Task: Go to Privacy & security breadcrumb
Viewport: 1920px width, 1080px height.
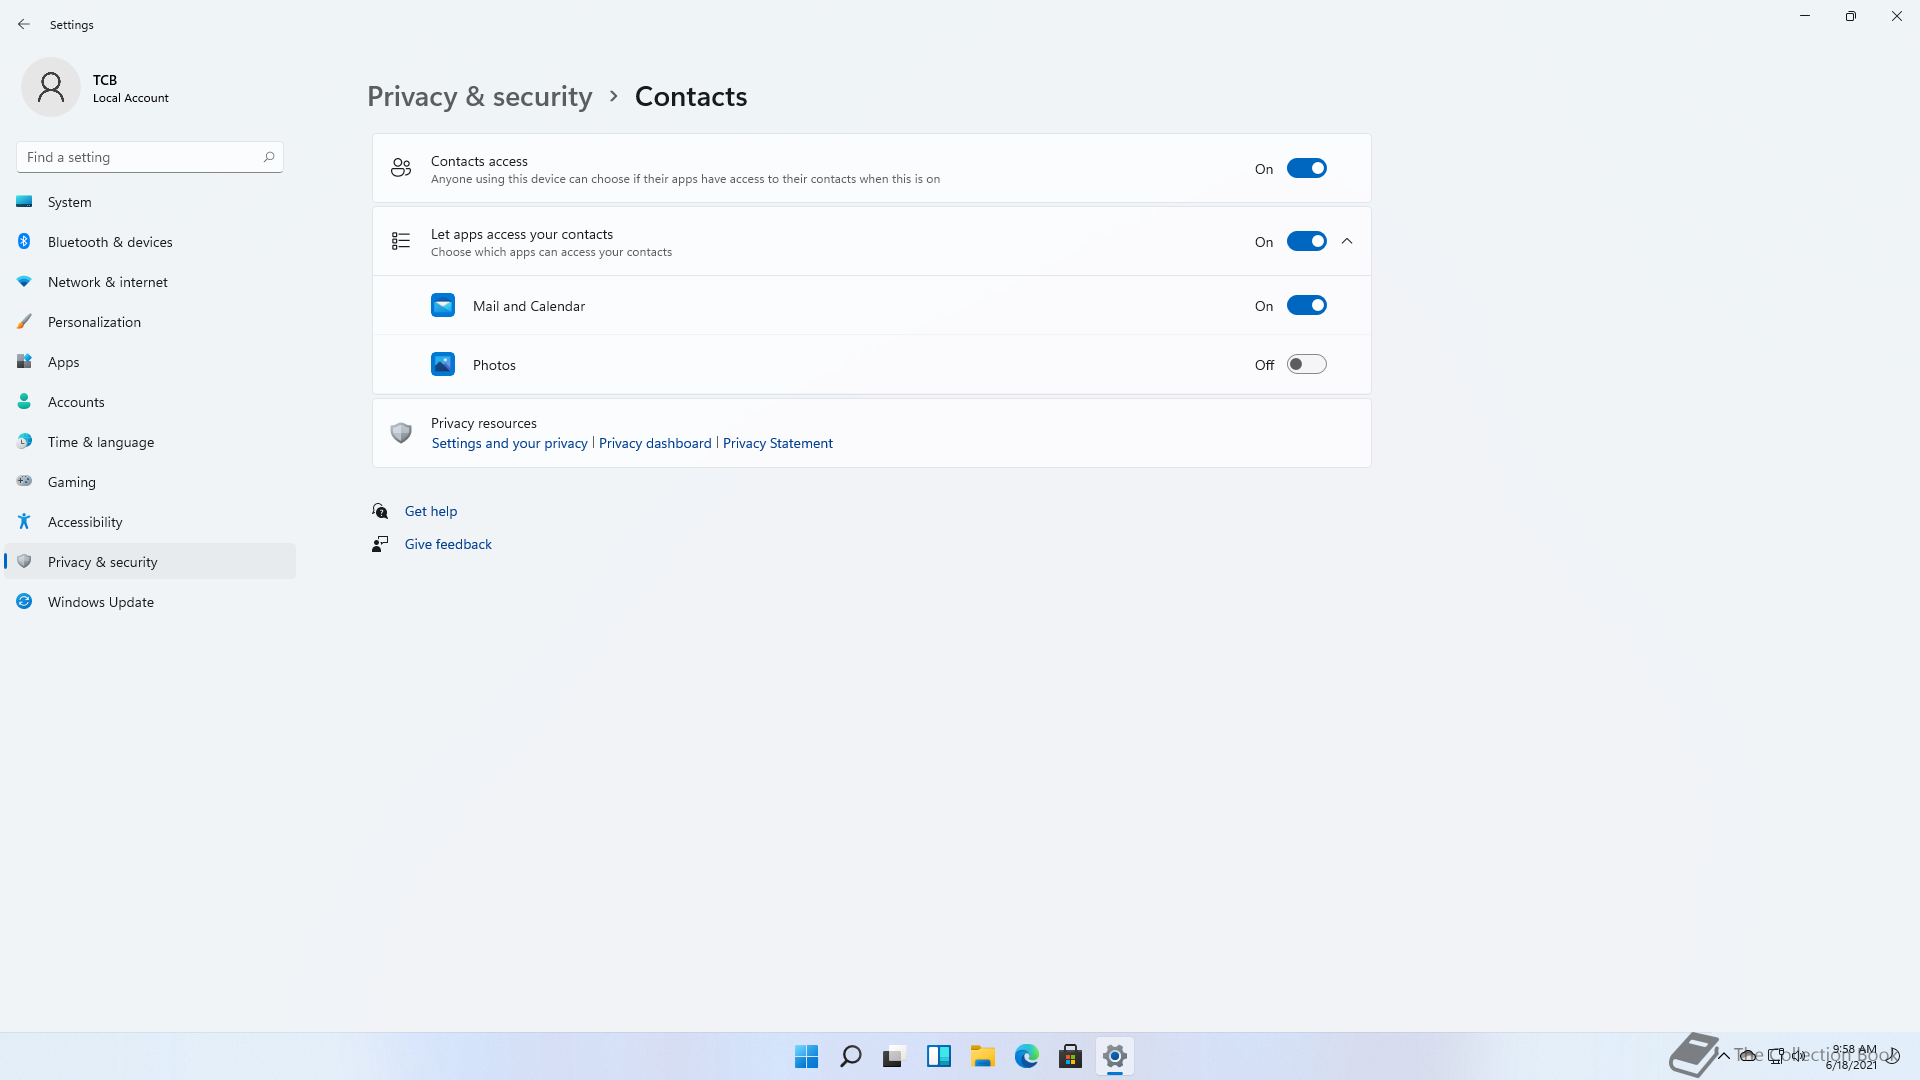Action: point(479,96)
